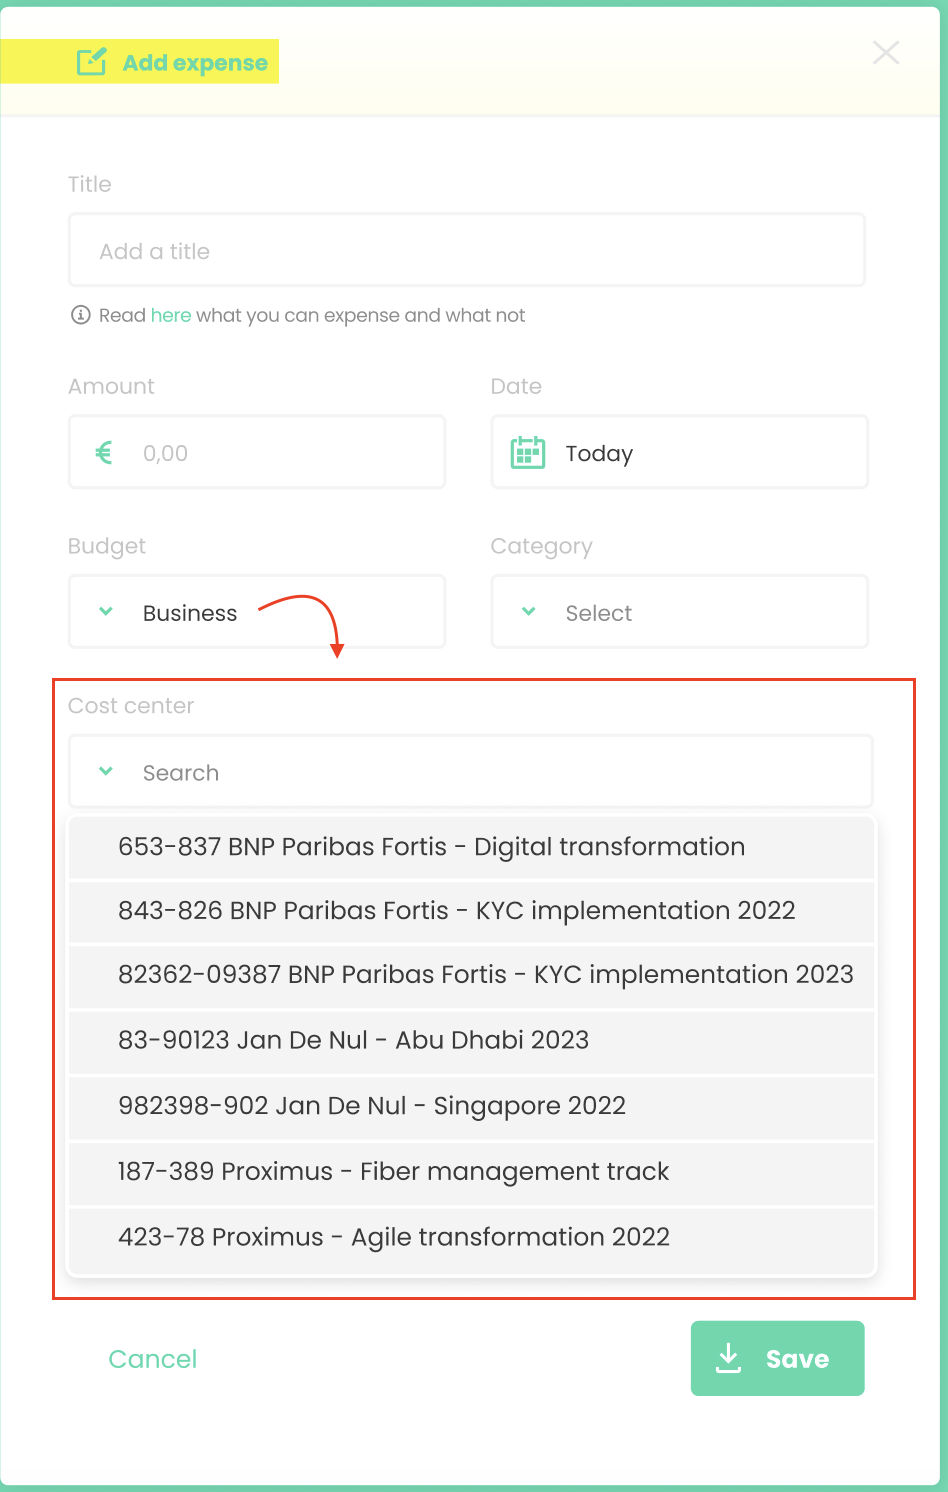Viewport: 948px width, 1492px height.
Task: Click the Add expense heading text
Action: tap(195, 63)
